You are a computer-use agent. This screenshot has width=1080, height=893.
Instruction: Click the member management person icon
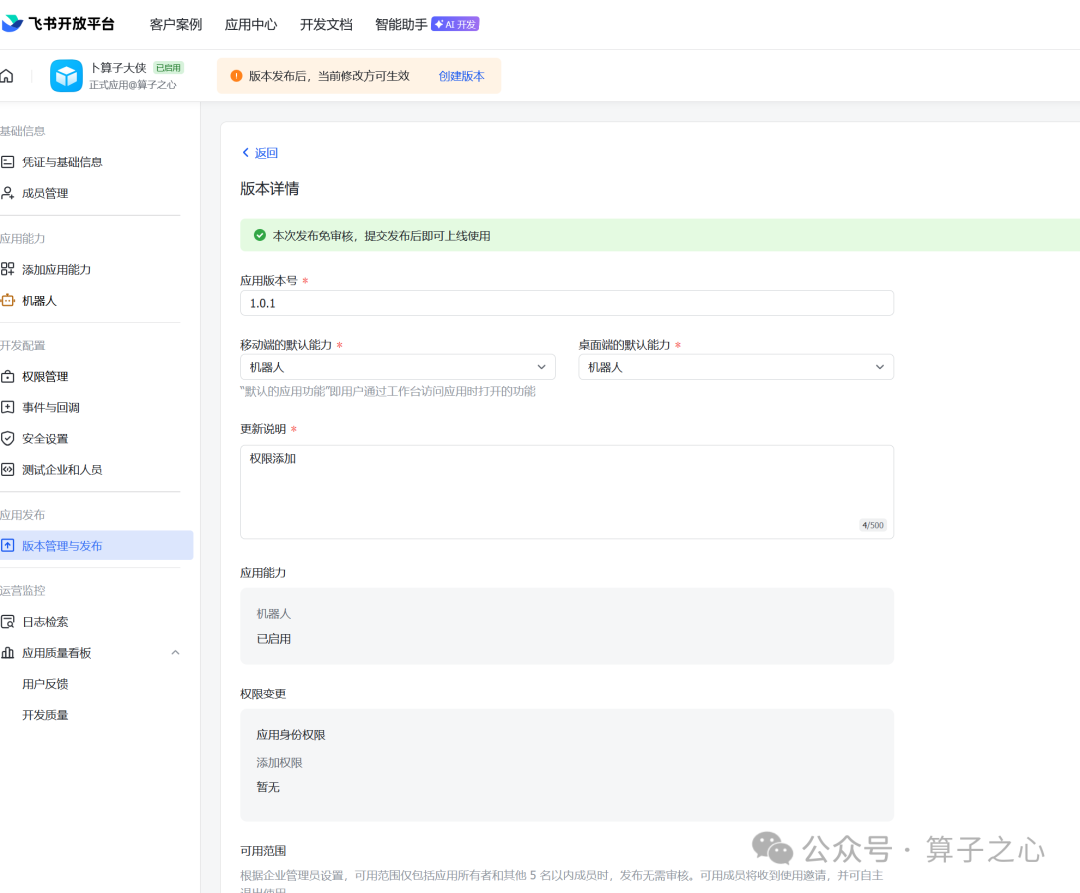pos(8,193)
